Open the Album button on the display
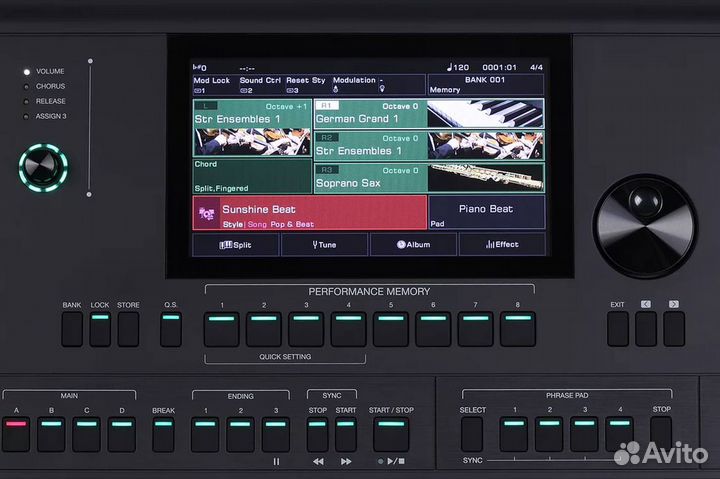 pyautogui.click(x=413, y=244)
